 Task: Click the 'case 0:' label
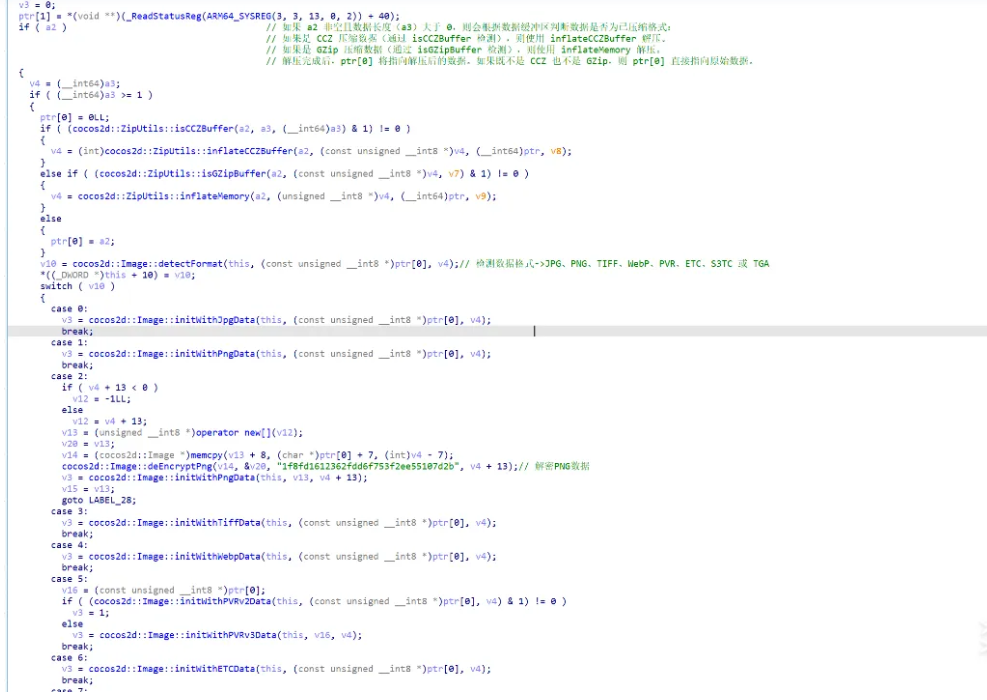pyautogui.click(x=69, y=310)
